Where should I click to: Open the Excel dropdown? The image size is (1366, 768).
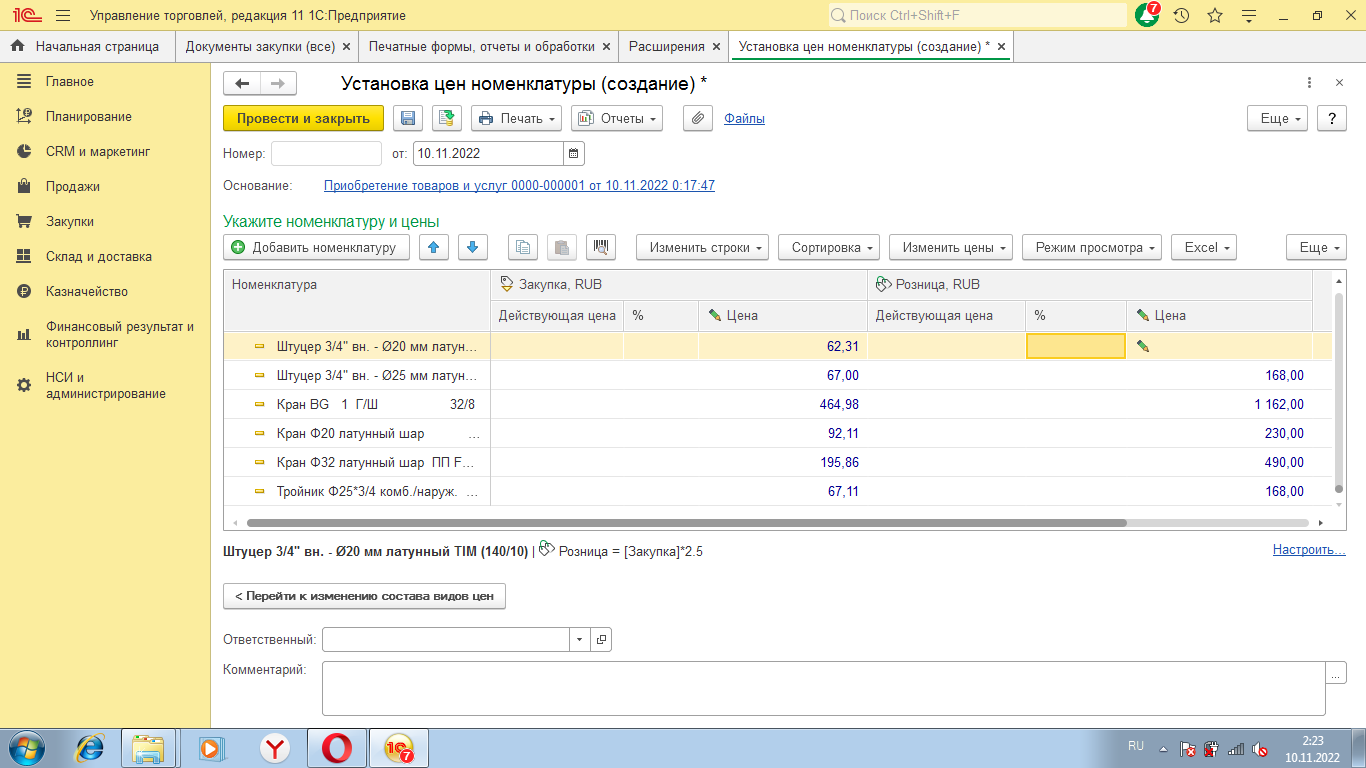tap(1204, 247)
